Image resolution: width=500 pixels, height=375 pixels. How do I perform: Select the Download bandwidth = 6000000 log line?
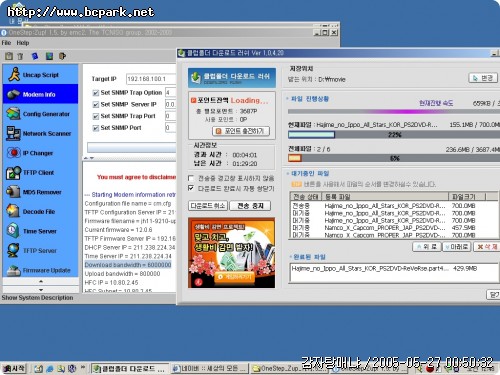(x=128, y=265)
